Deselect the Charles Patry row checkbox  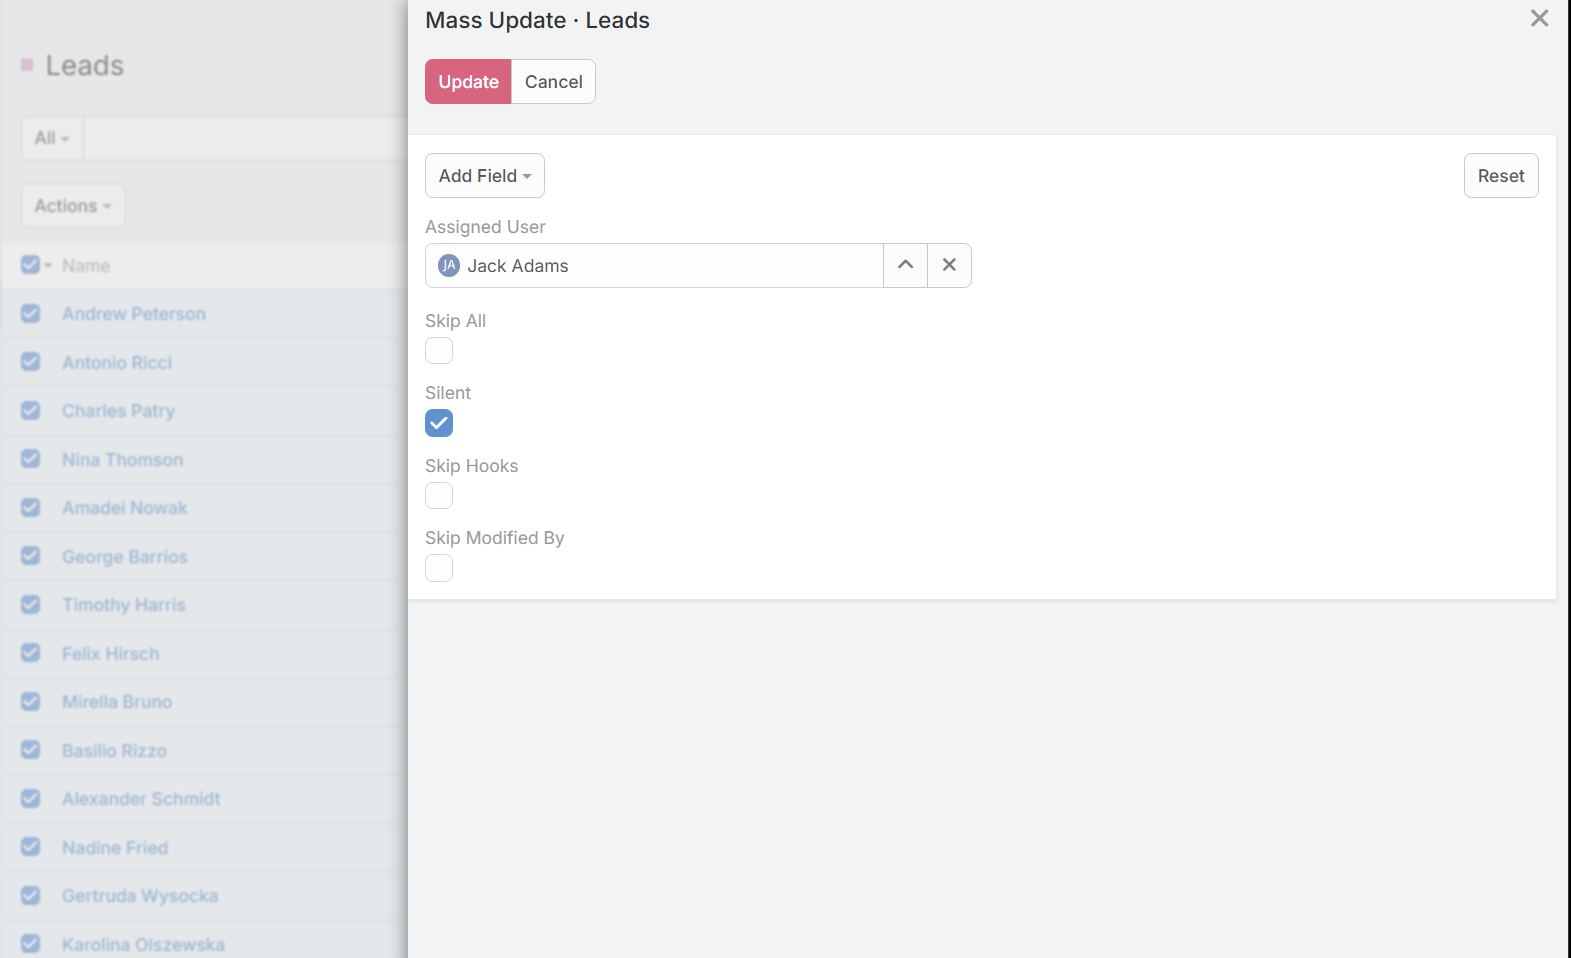pyautogui.click(x=31, y=411)
